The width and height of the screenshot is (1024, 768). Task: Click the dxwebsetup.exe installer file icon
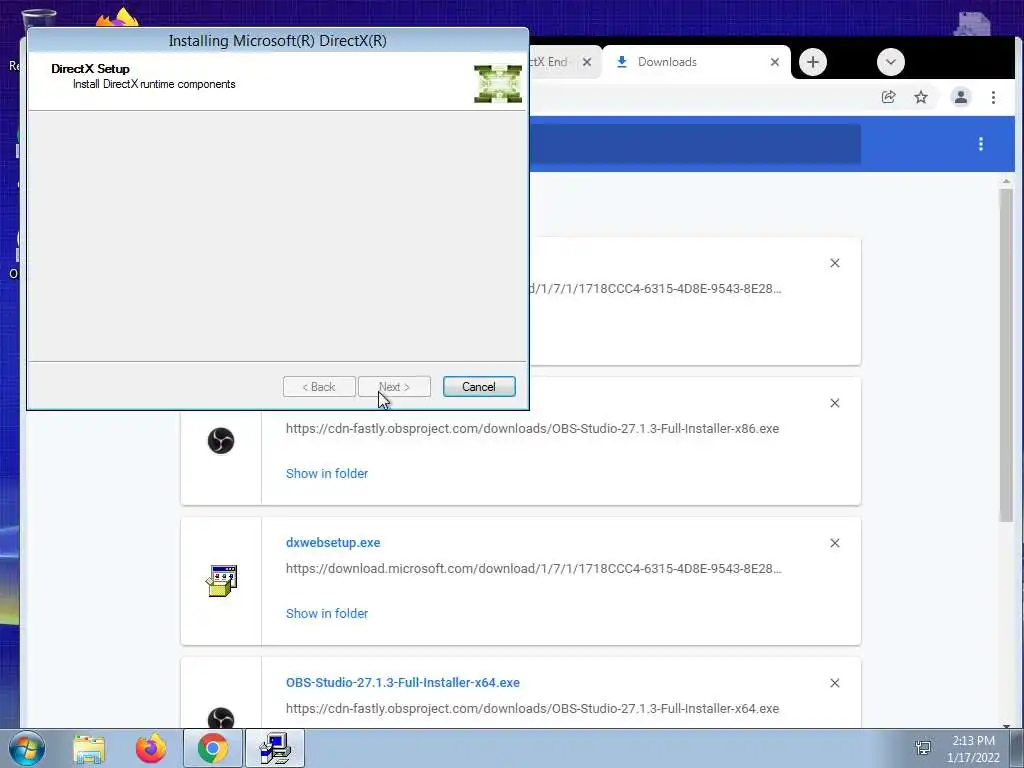pos(221,581)
